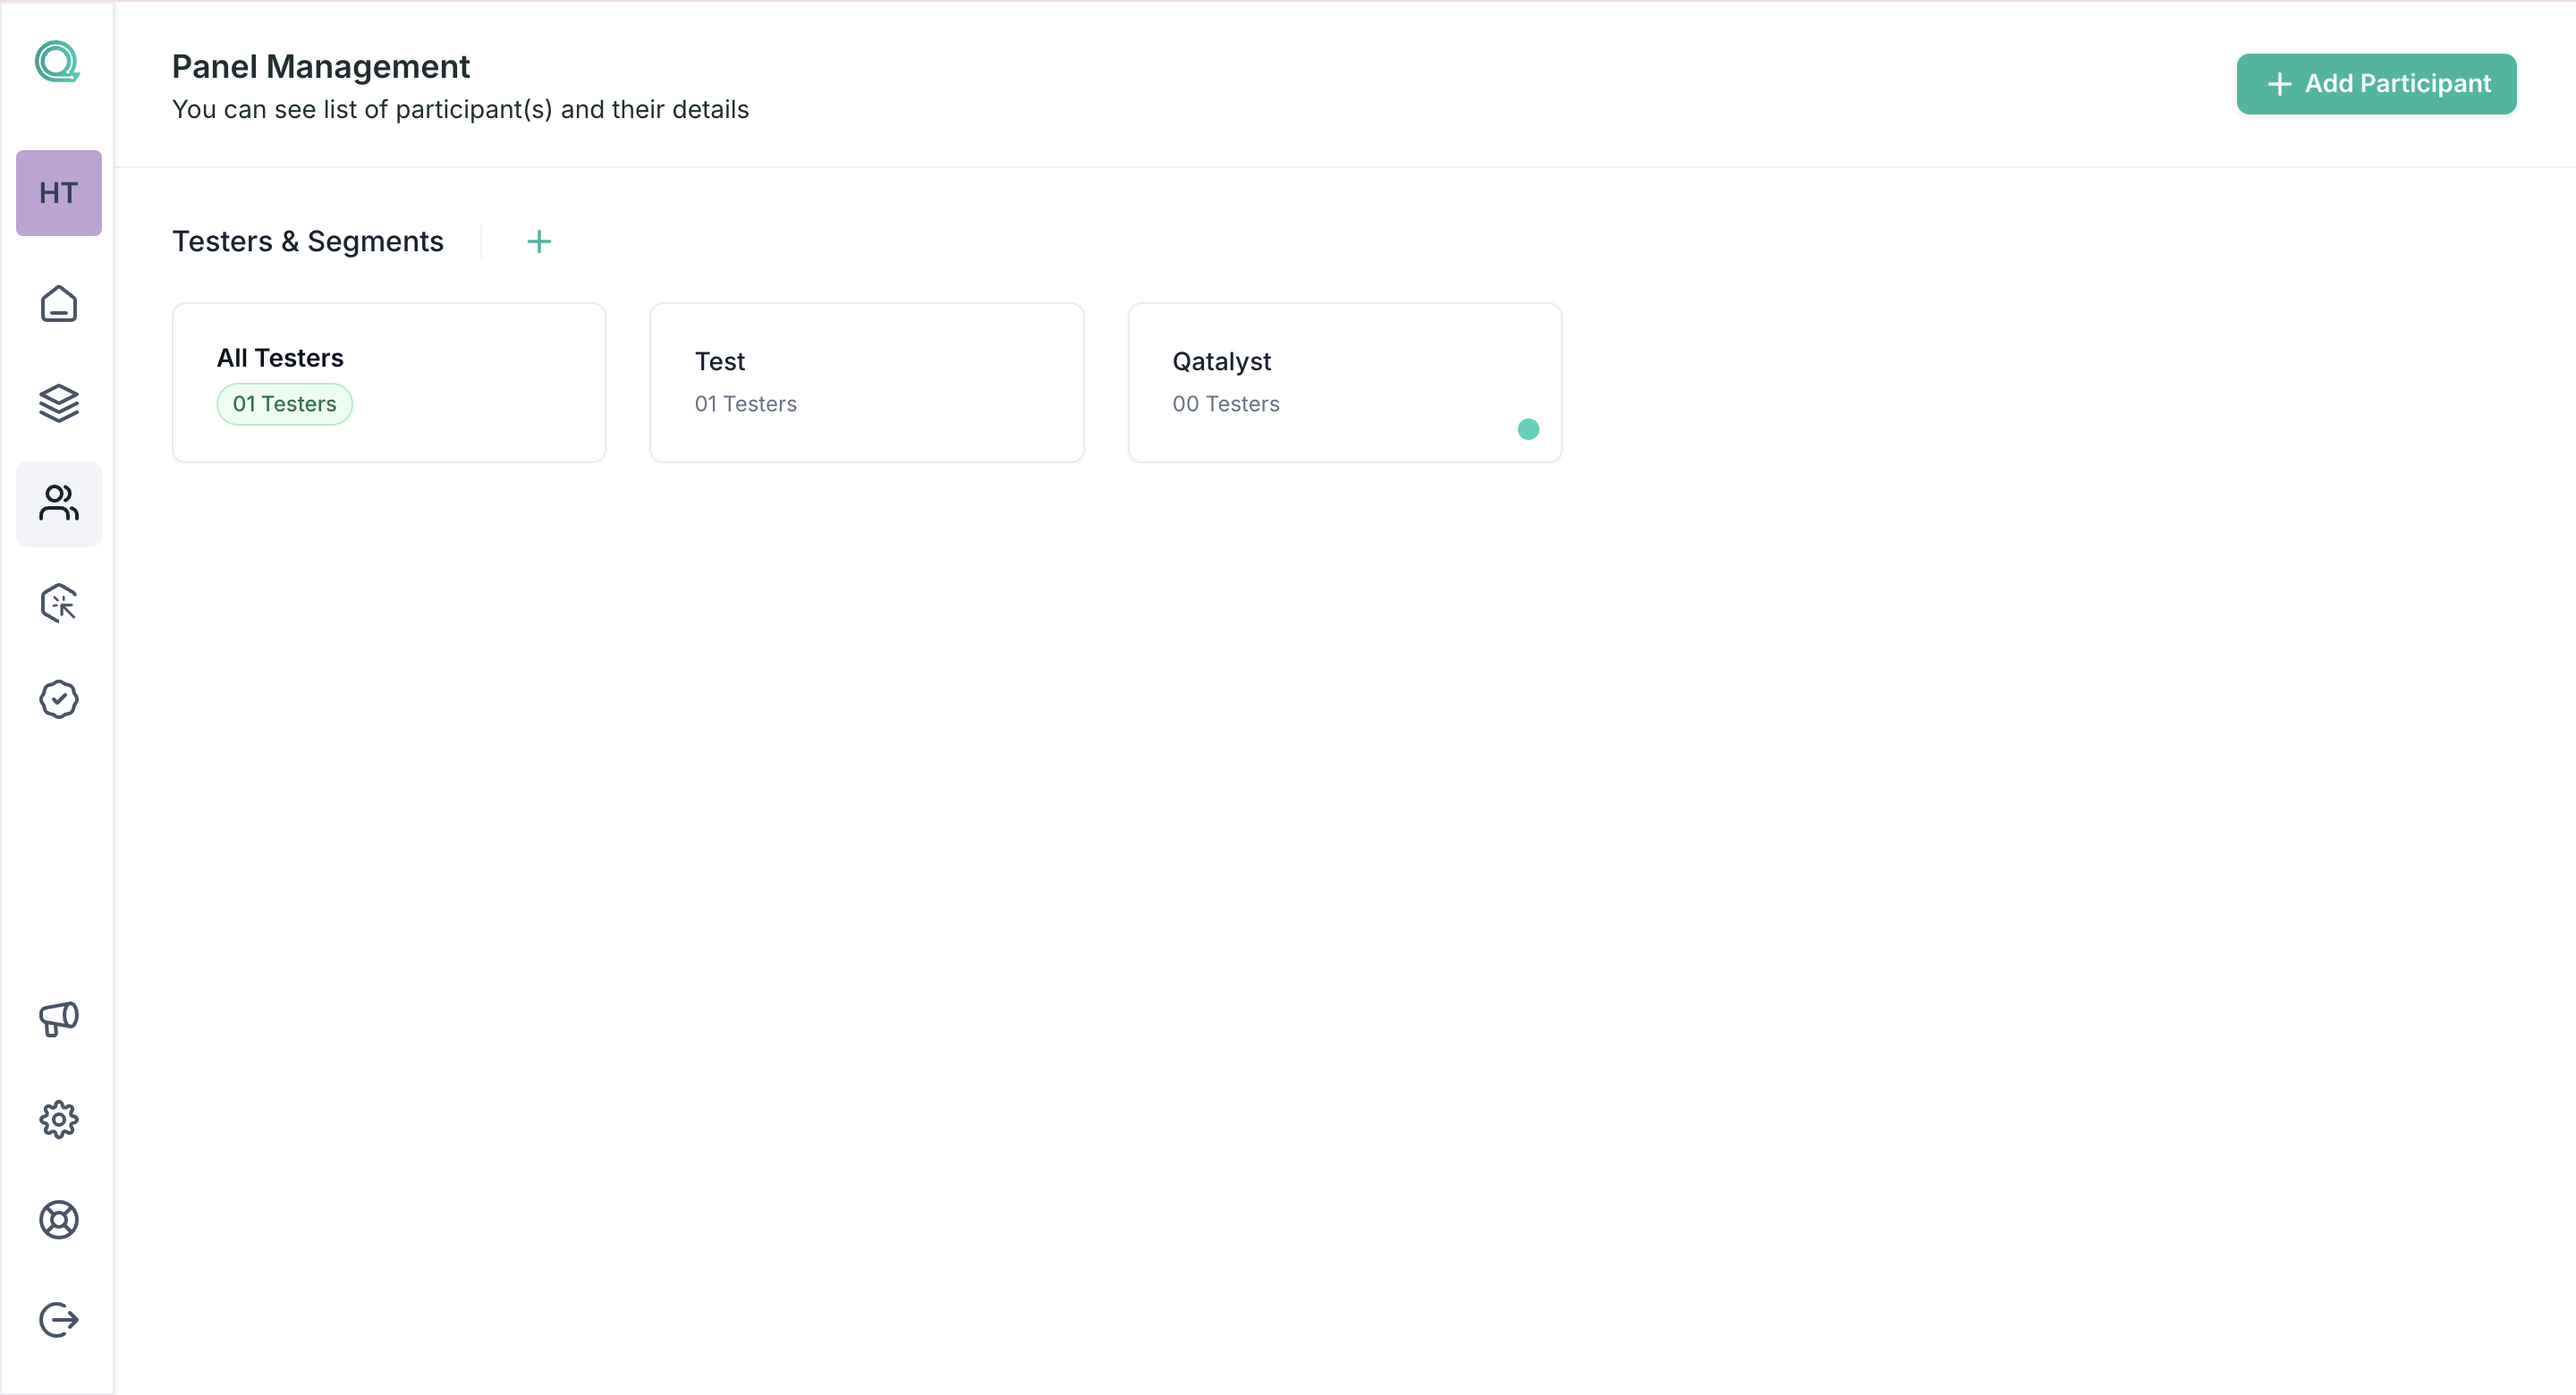Viewport: 2576px width, 1395px height.
Task: Open the Test segment card
Action: 866,382
